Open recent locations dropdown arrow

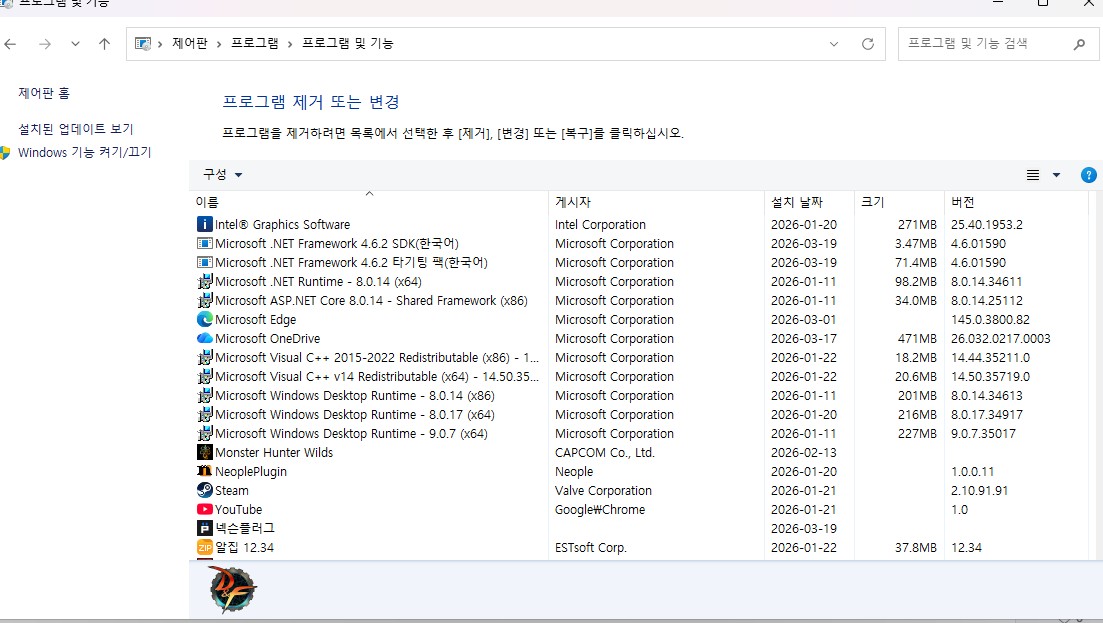click(x=75, y=44)
